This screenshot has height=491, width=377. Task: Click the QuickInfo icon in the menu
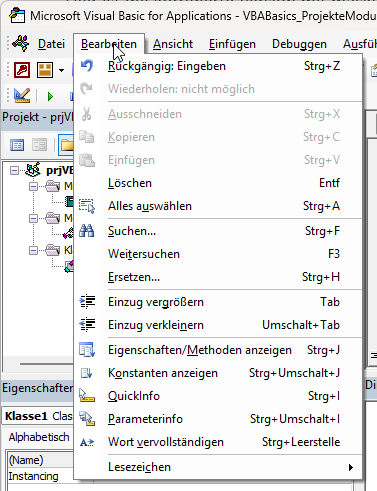87,396
